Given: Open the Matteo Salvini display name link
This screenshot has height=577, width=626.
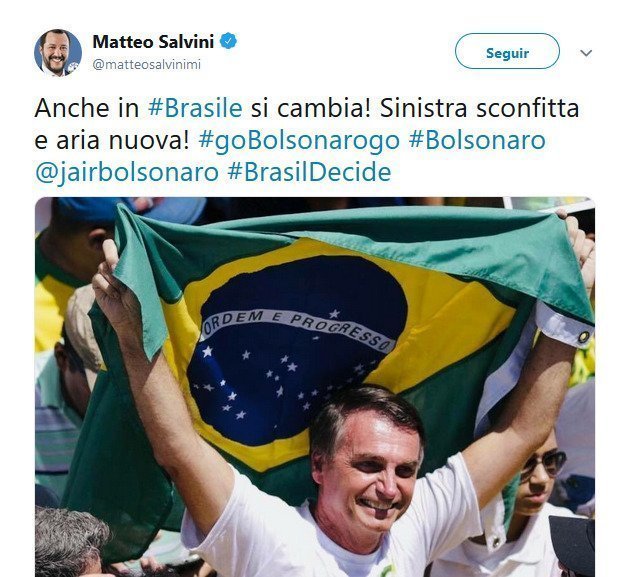Looking at the screenshot, I should click(153, 42).
